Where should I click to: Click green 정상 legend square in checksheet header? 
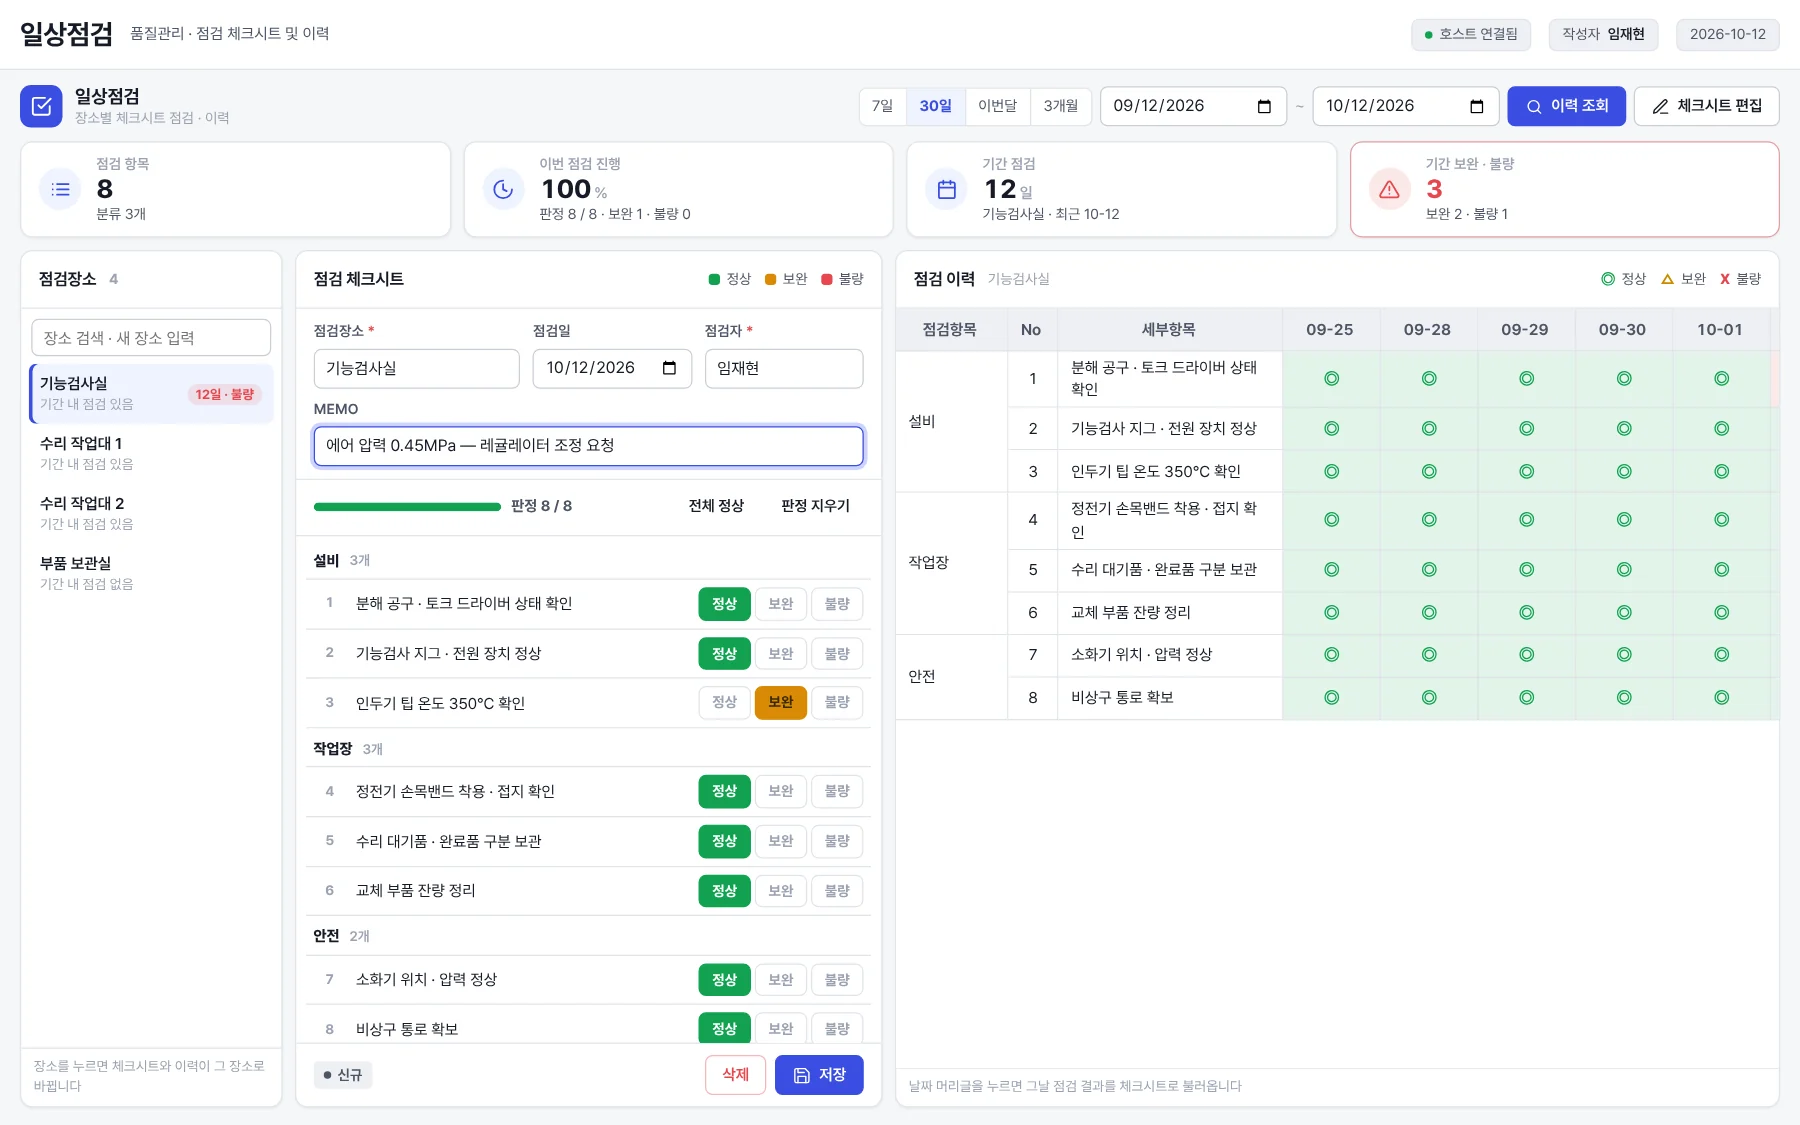click(x=714, y=279)
